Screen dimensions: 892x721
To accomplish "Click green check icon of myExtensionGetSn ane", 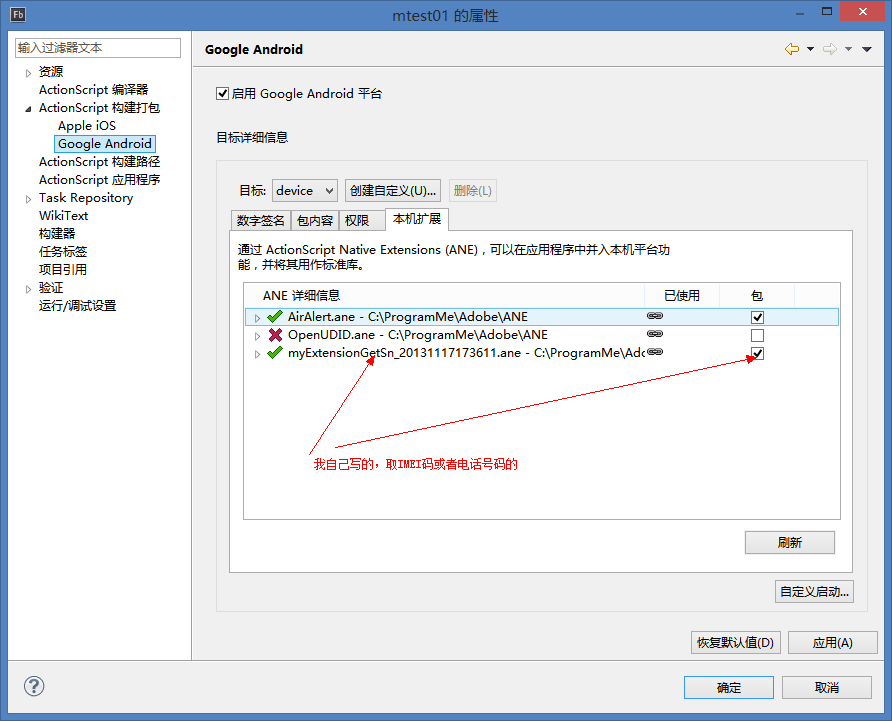I will (275, 353).
